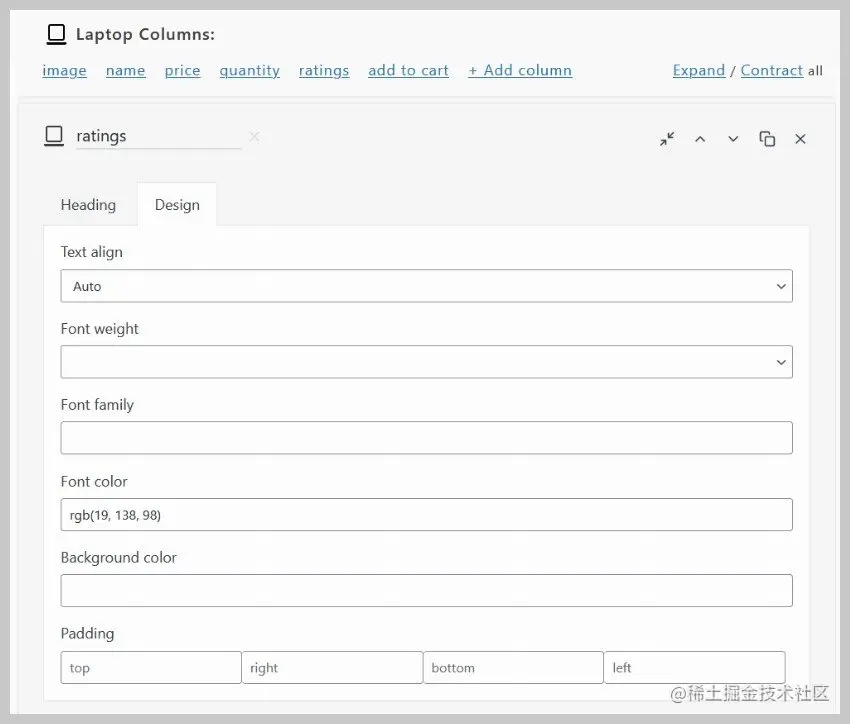Collapse the ratings column panel

pyautogui.click(x=666, y=140)
